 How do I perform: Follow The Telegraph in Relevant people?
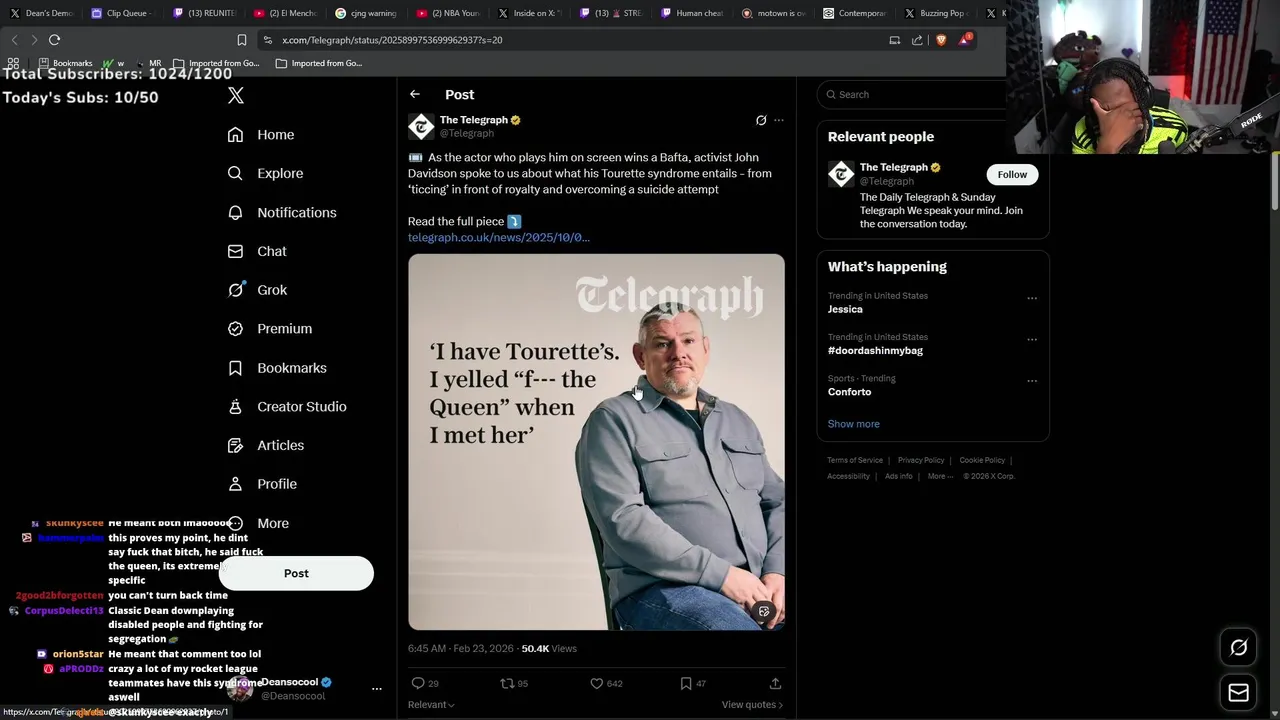(1012, 174)
